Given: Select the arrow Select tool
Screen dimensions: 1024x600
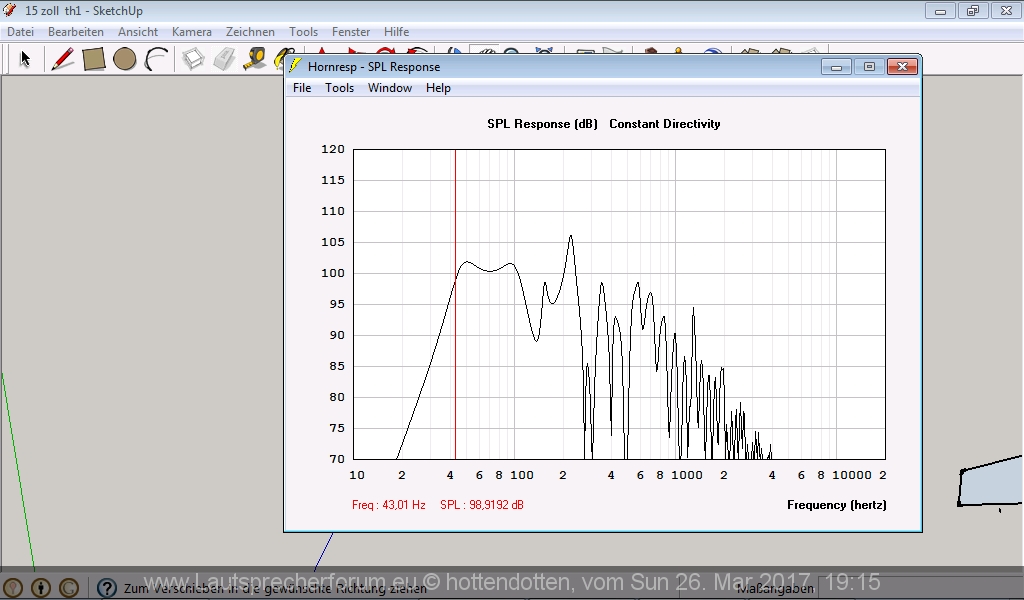Looking at the screenshot, I should [x=25, y=59].
